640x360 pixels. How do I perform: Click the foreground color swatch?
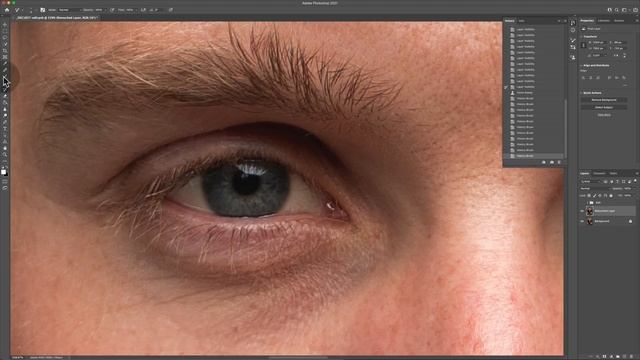click(3, 172)
